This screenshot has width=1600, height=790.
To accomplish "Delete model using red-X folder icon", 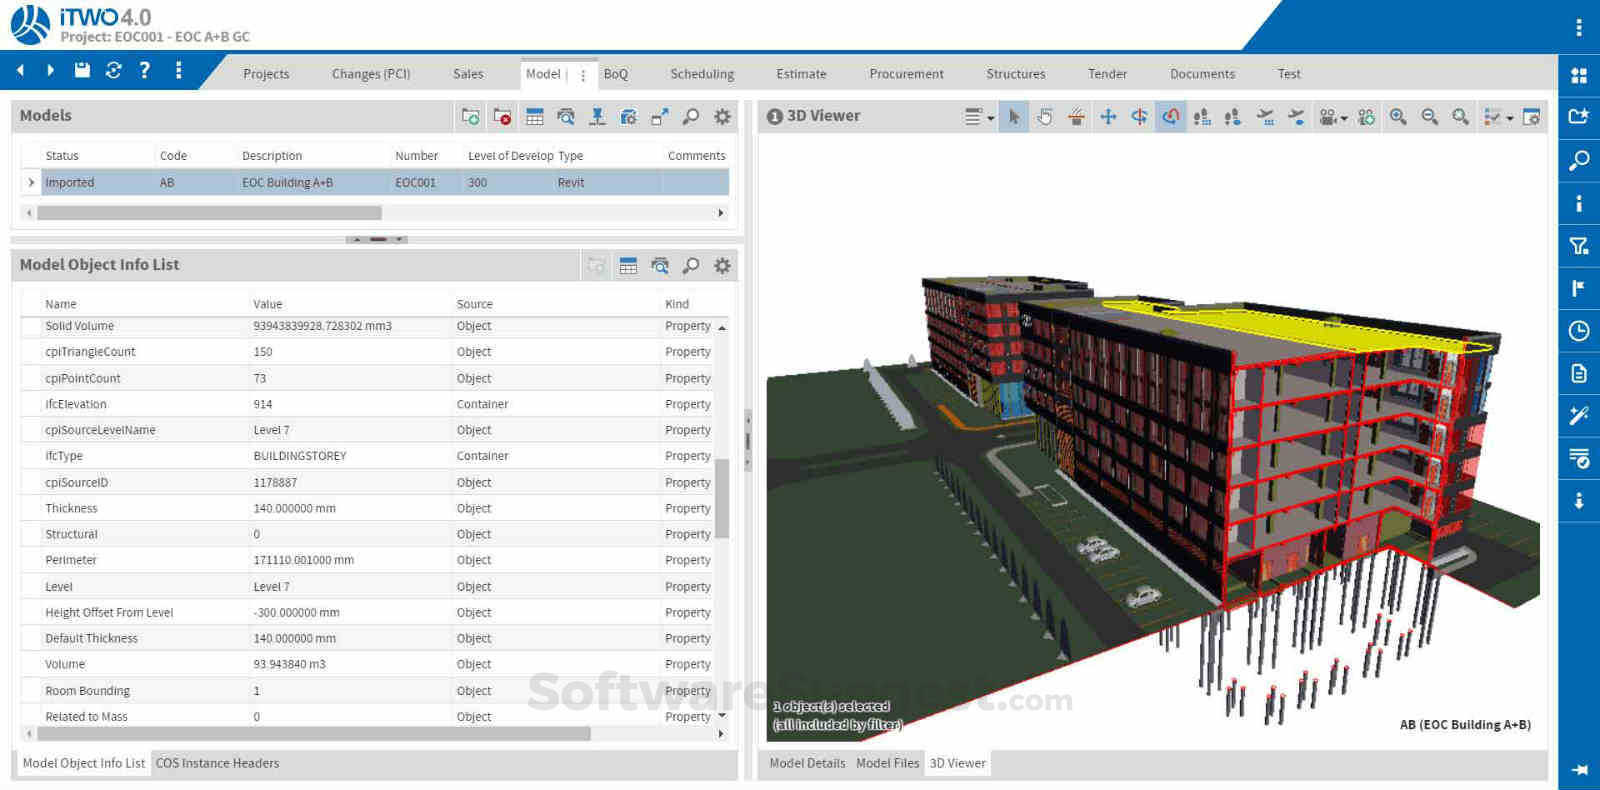I will (502, 117).
